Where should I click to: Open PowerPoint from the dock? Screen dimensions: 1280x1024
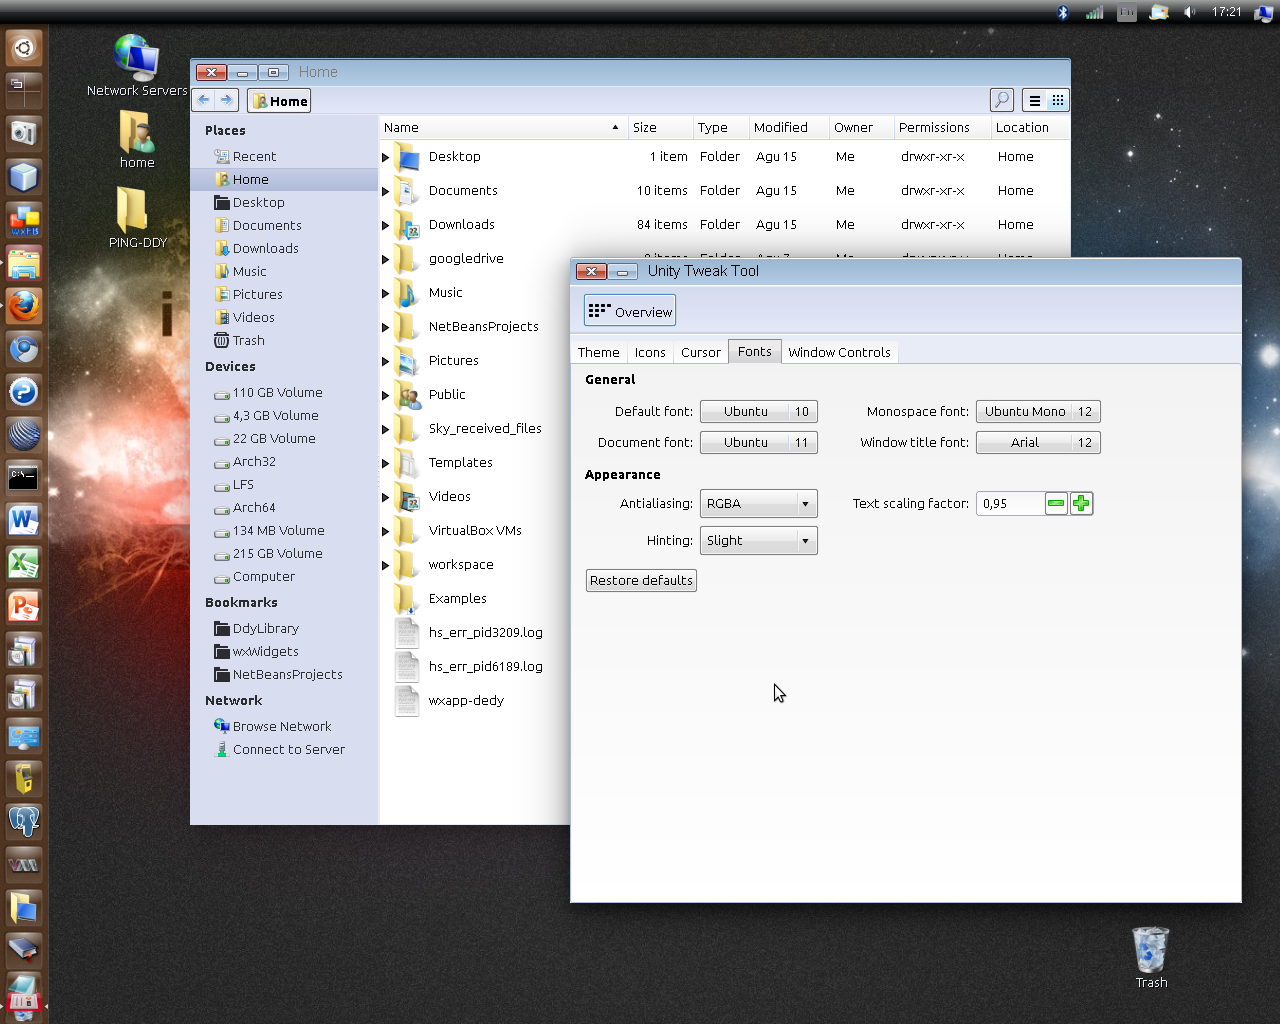click(x=24, y=606)
